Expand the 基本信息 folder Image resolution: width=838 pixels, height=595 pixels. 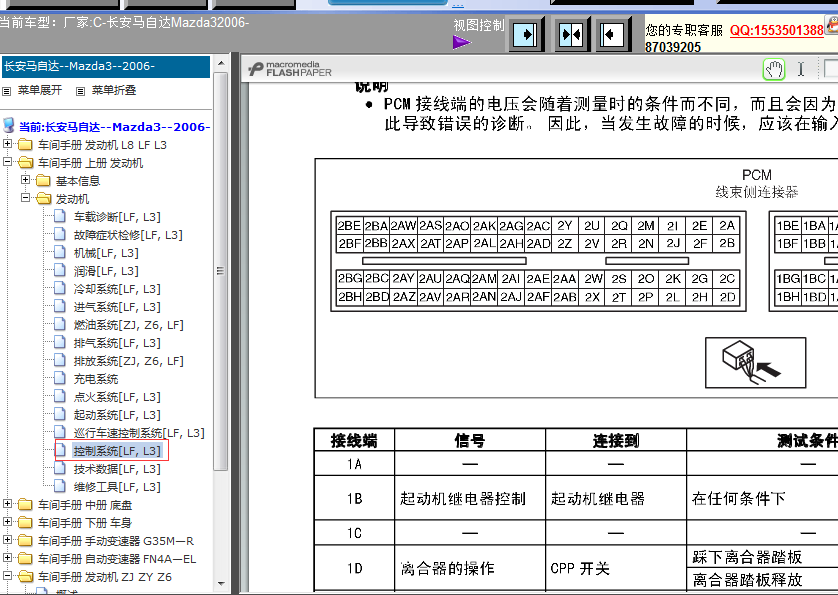pos(25,180)
